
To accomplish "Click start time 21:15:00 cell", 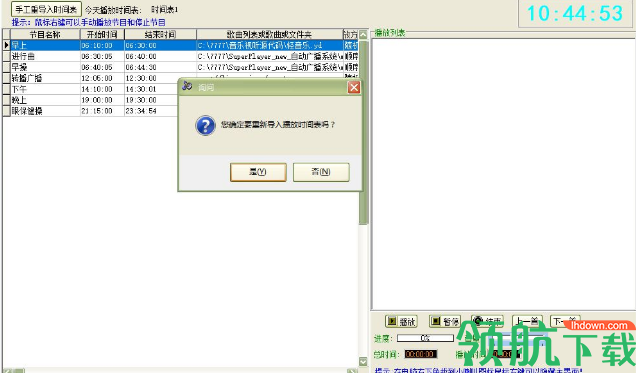I will (x=102, y=111).
